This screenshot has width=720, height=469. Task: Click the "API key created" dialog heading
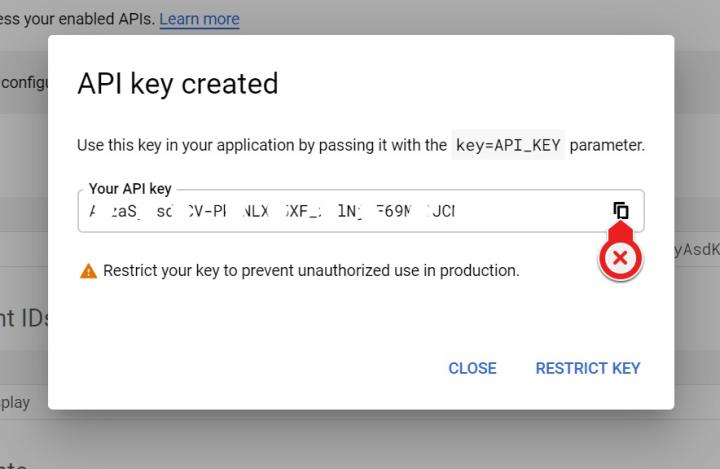pos(177,84)
